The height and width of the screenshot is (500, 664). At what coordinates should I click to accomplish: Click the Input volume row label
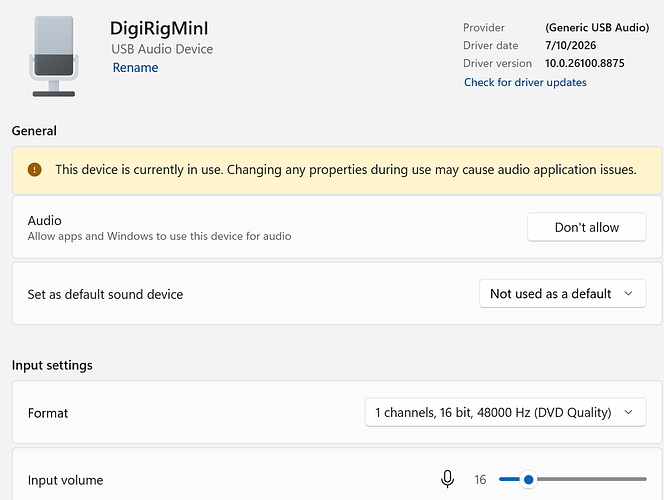(x=66, y=480)
